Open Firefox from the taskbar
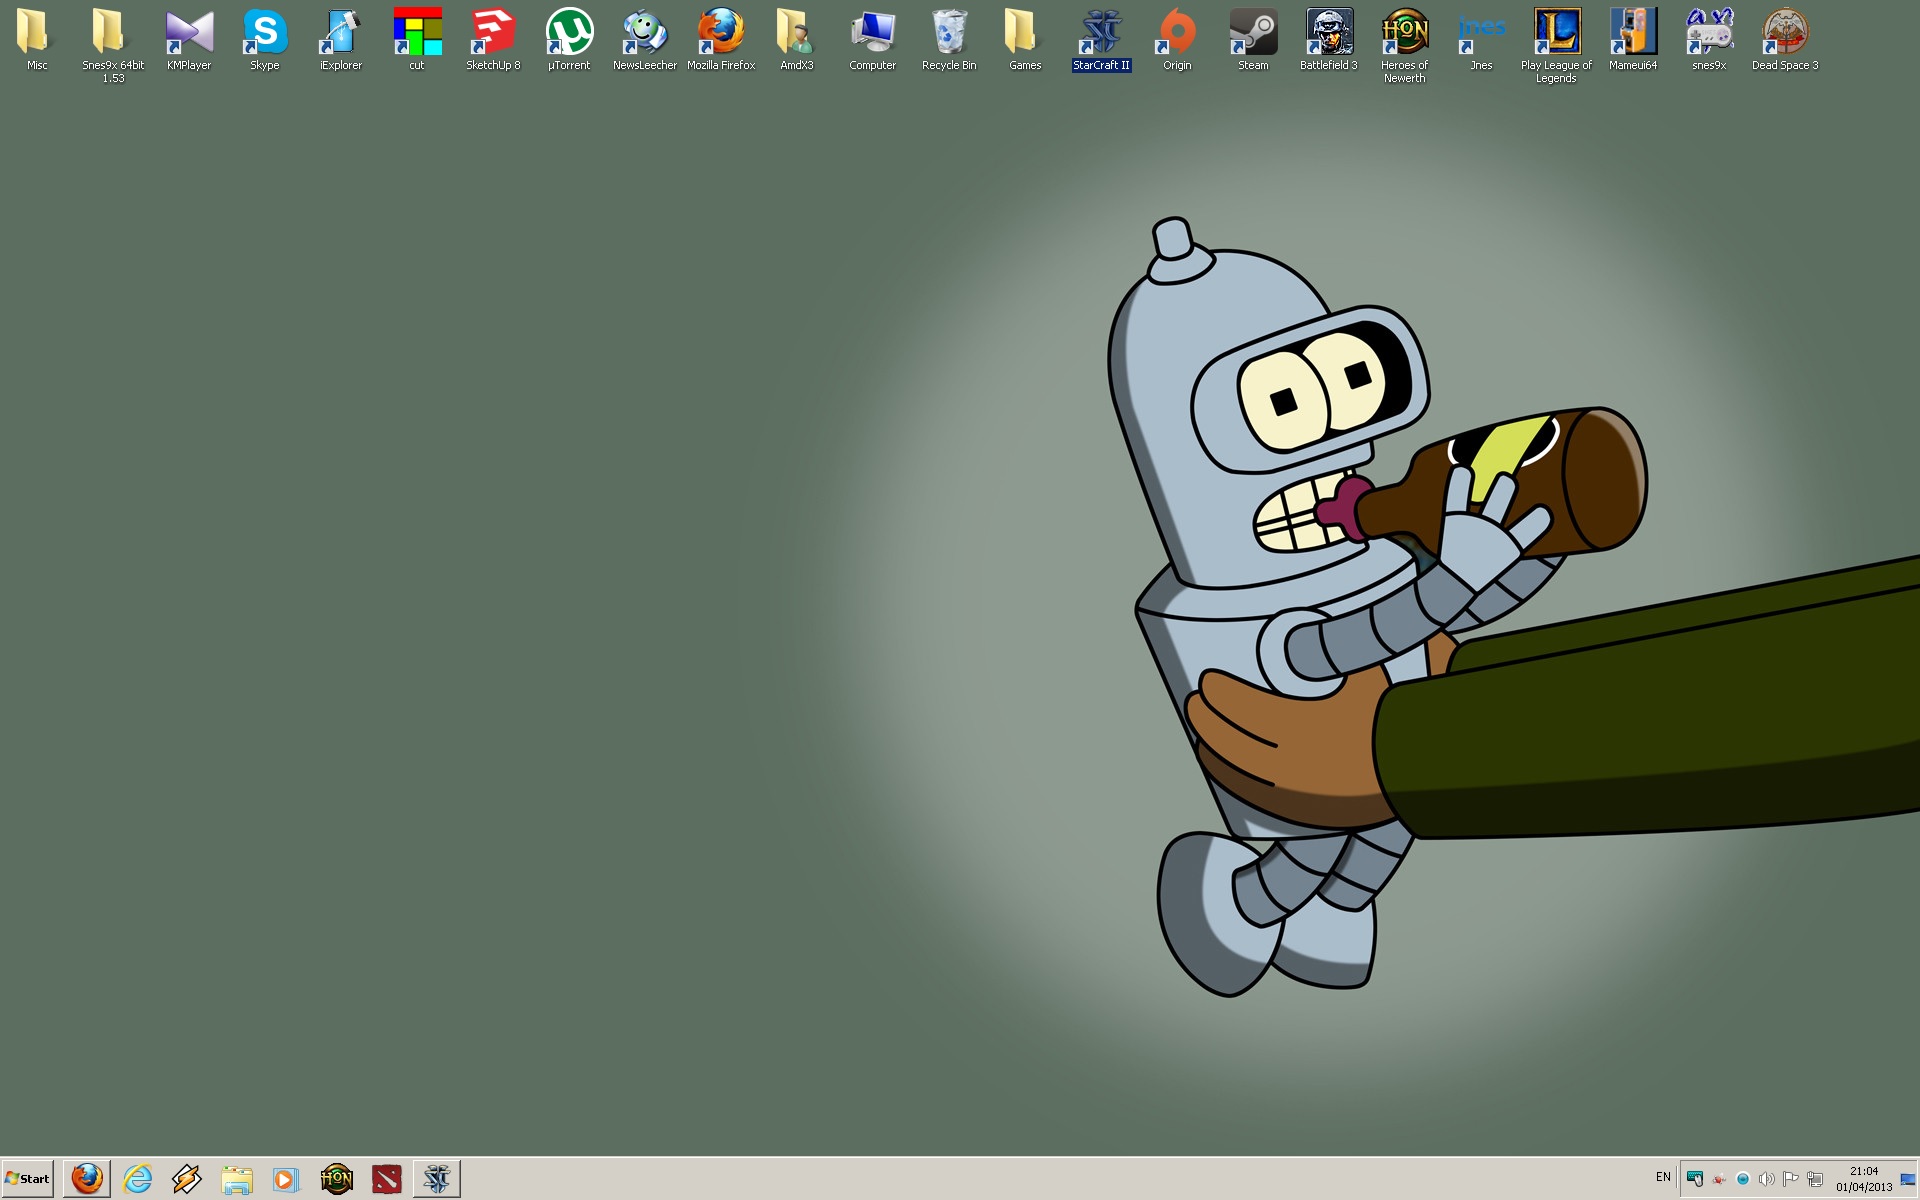 point(87,1179)
